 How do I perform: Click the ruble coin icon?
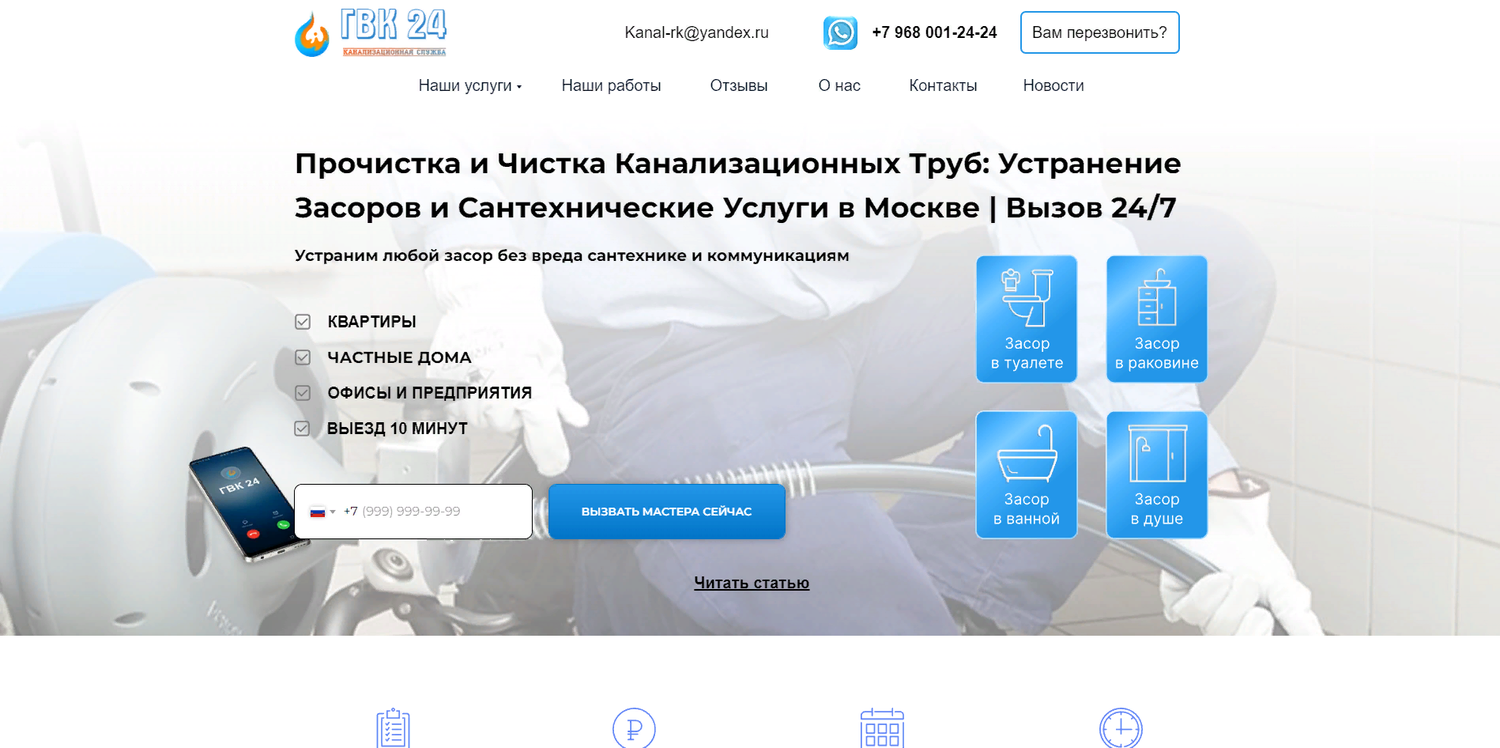[x=634, y=728]
